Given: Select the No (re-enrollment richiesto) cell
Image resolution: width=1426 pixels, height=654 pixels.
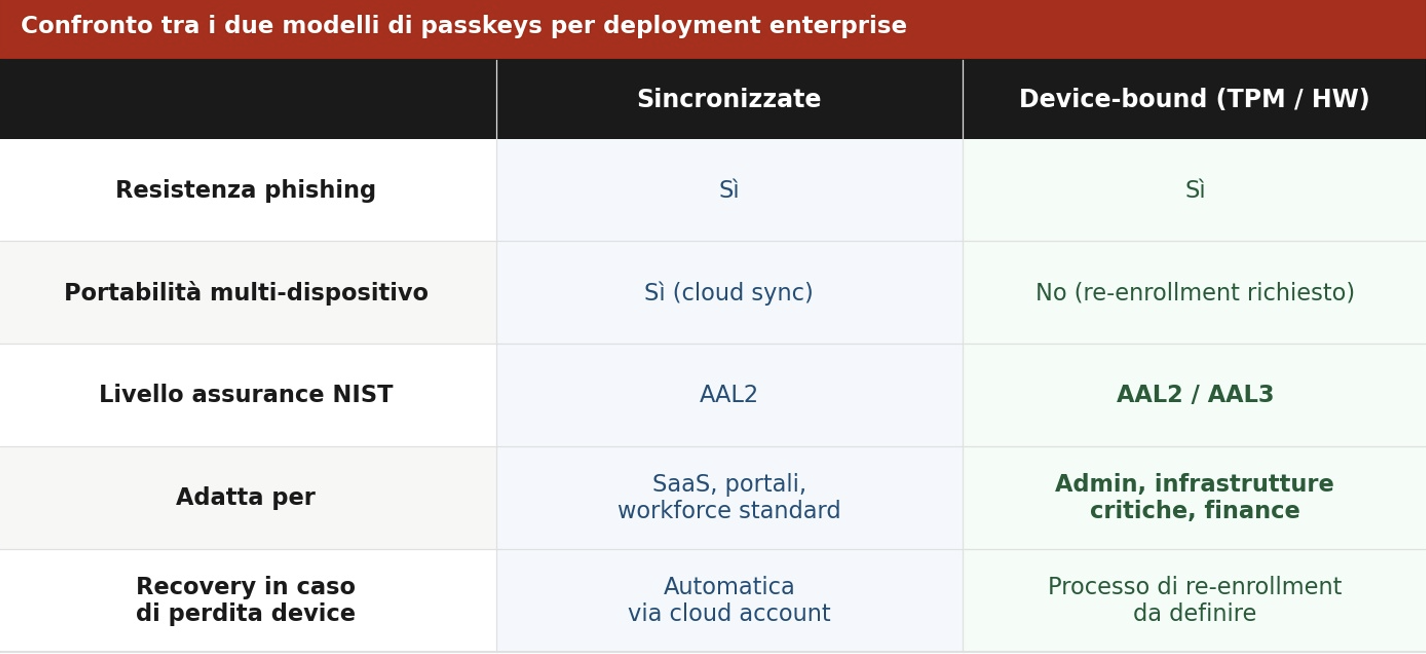Looking at the screenshot, I should click(1194, 293).
